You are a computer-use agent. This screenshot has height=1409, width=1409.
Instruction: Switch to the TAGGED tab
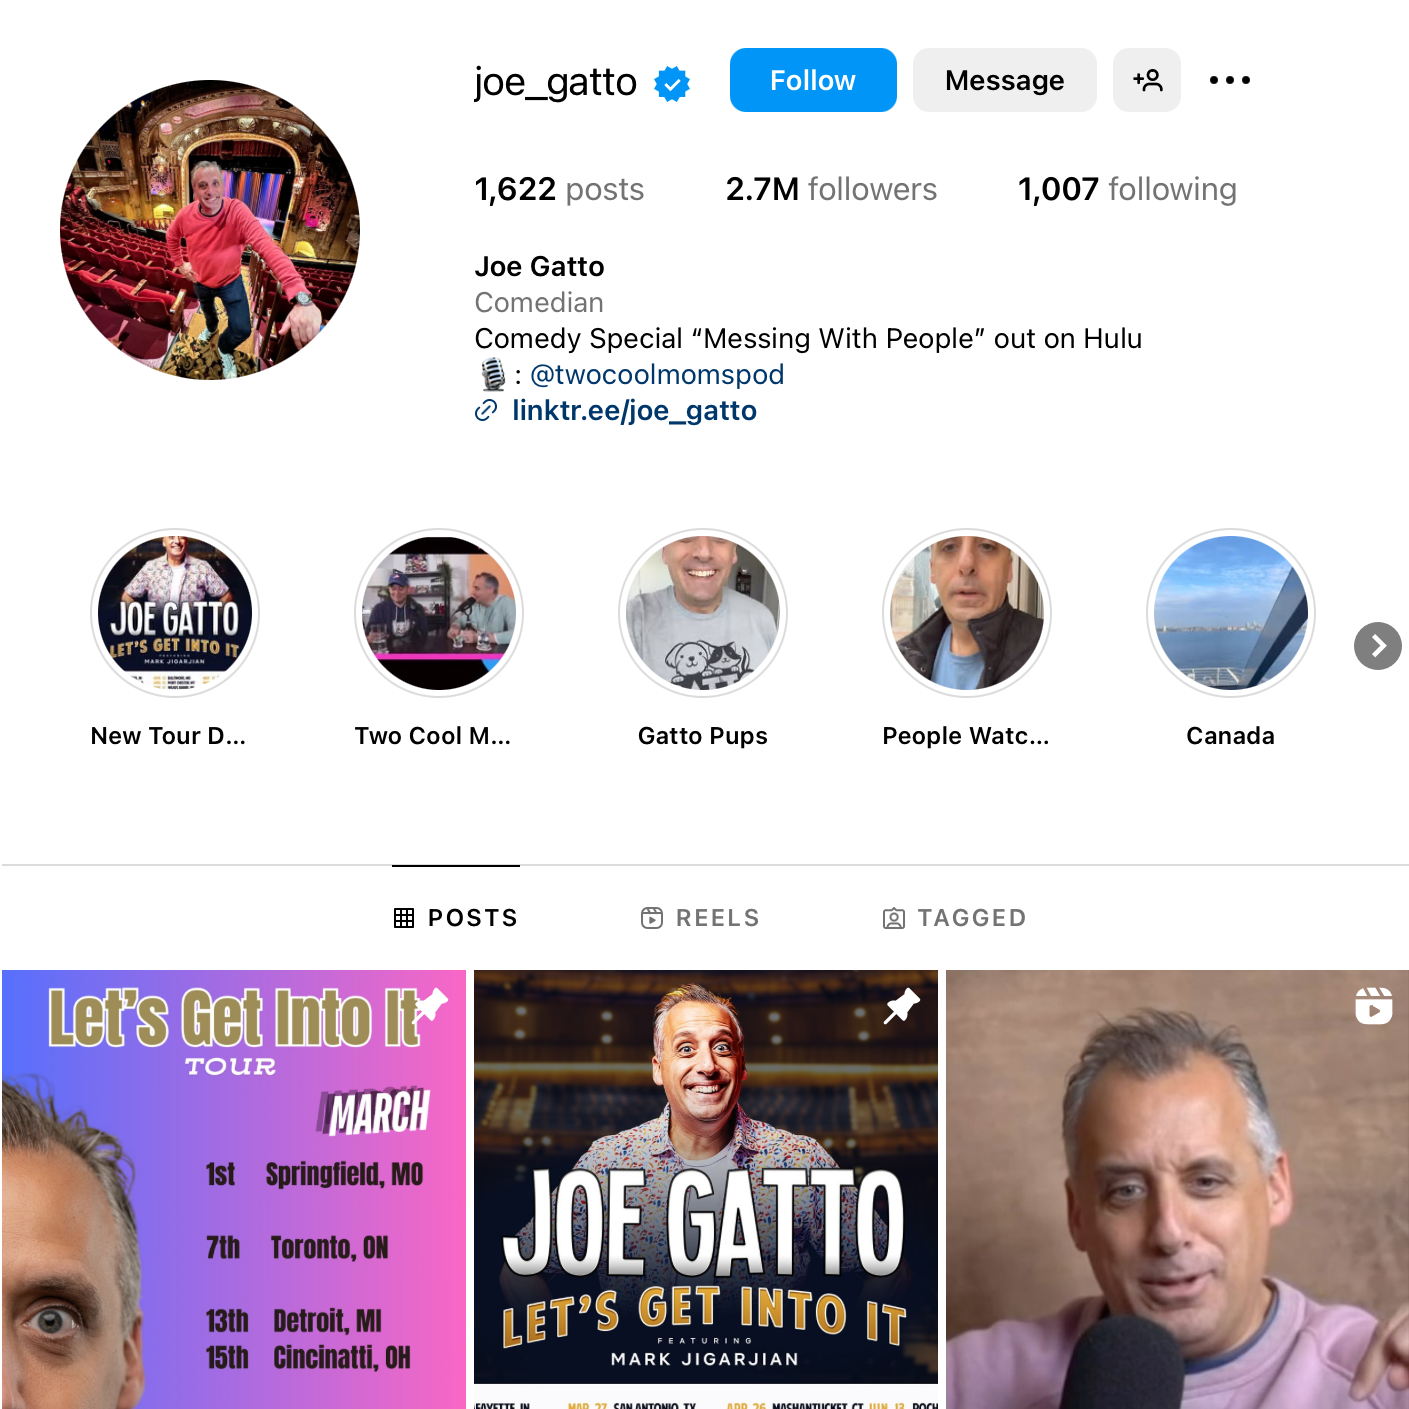[x=954, y=918]
